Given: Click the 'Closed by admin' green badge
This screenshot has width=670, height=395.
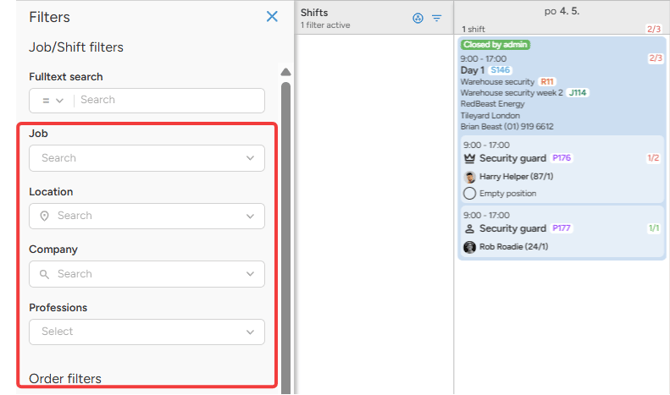Looking at the screenshot, I should 495,44.
